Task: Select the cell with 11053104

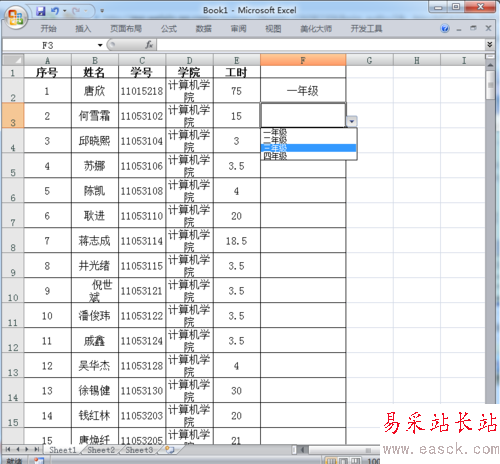Action: point(142,140)
